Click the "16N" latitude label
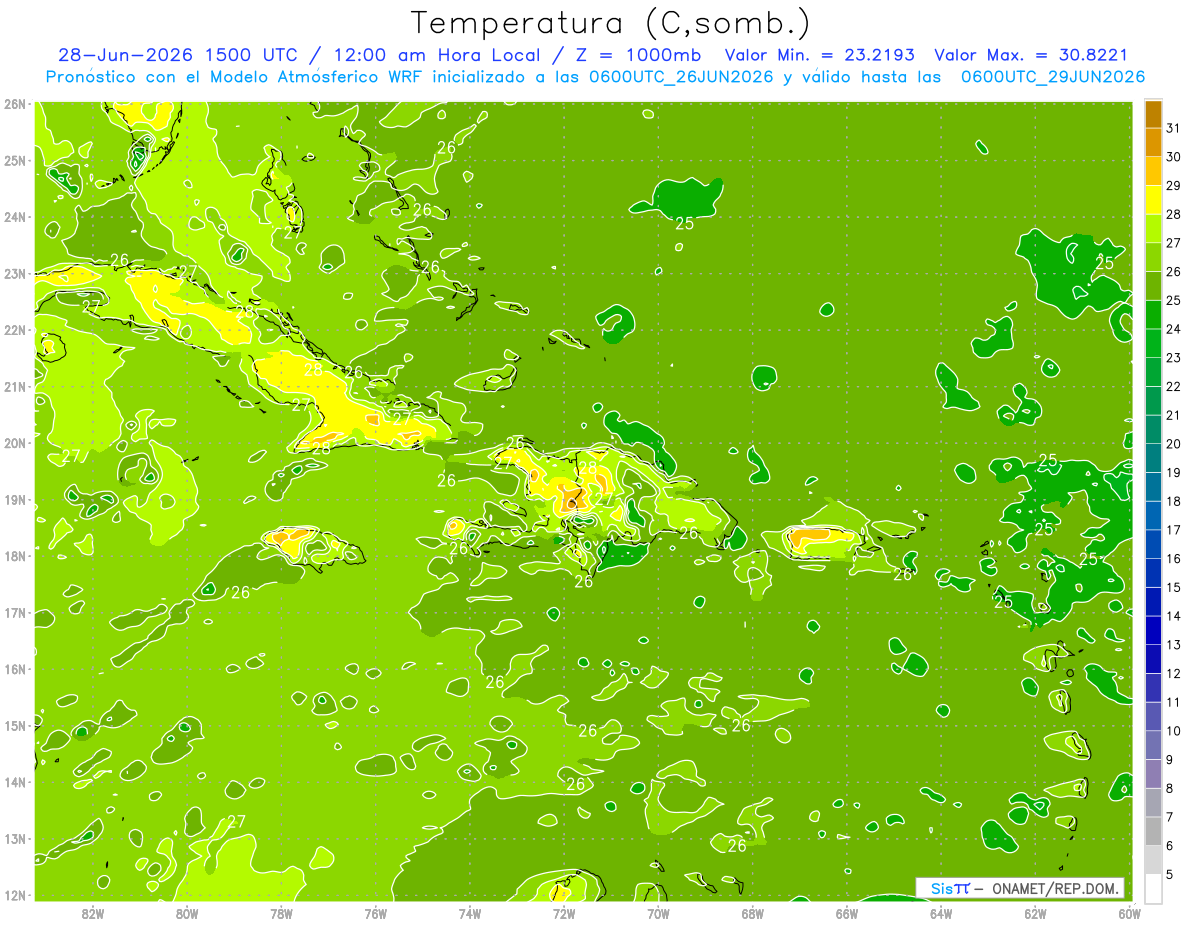The height and width of the screenshot is (927, 1200). 15,669
